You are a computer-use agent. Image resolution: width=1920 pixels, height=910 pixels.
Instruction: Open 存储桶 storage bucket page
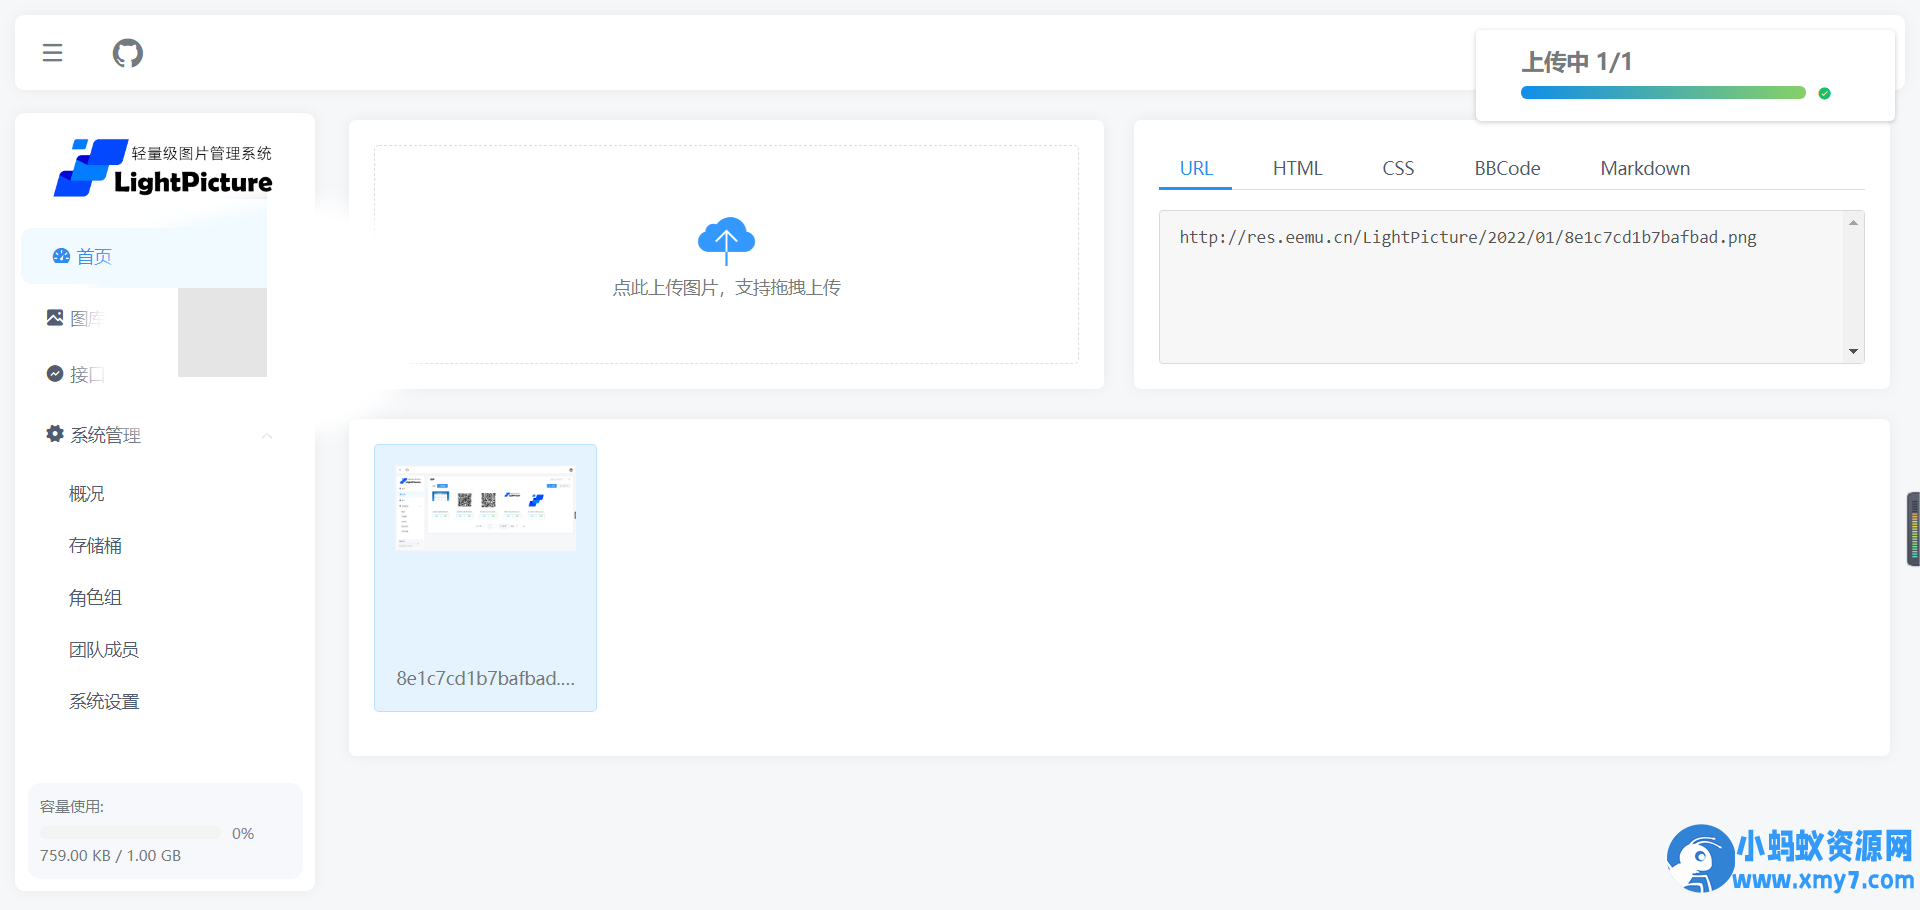(x=95, y=546)
